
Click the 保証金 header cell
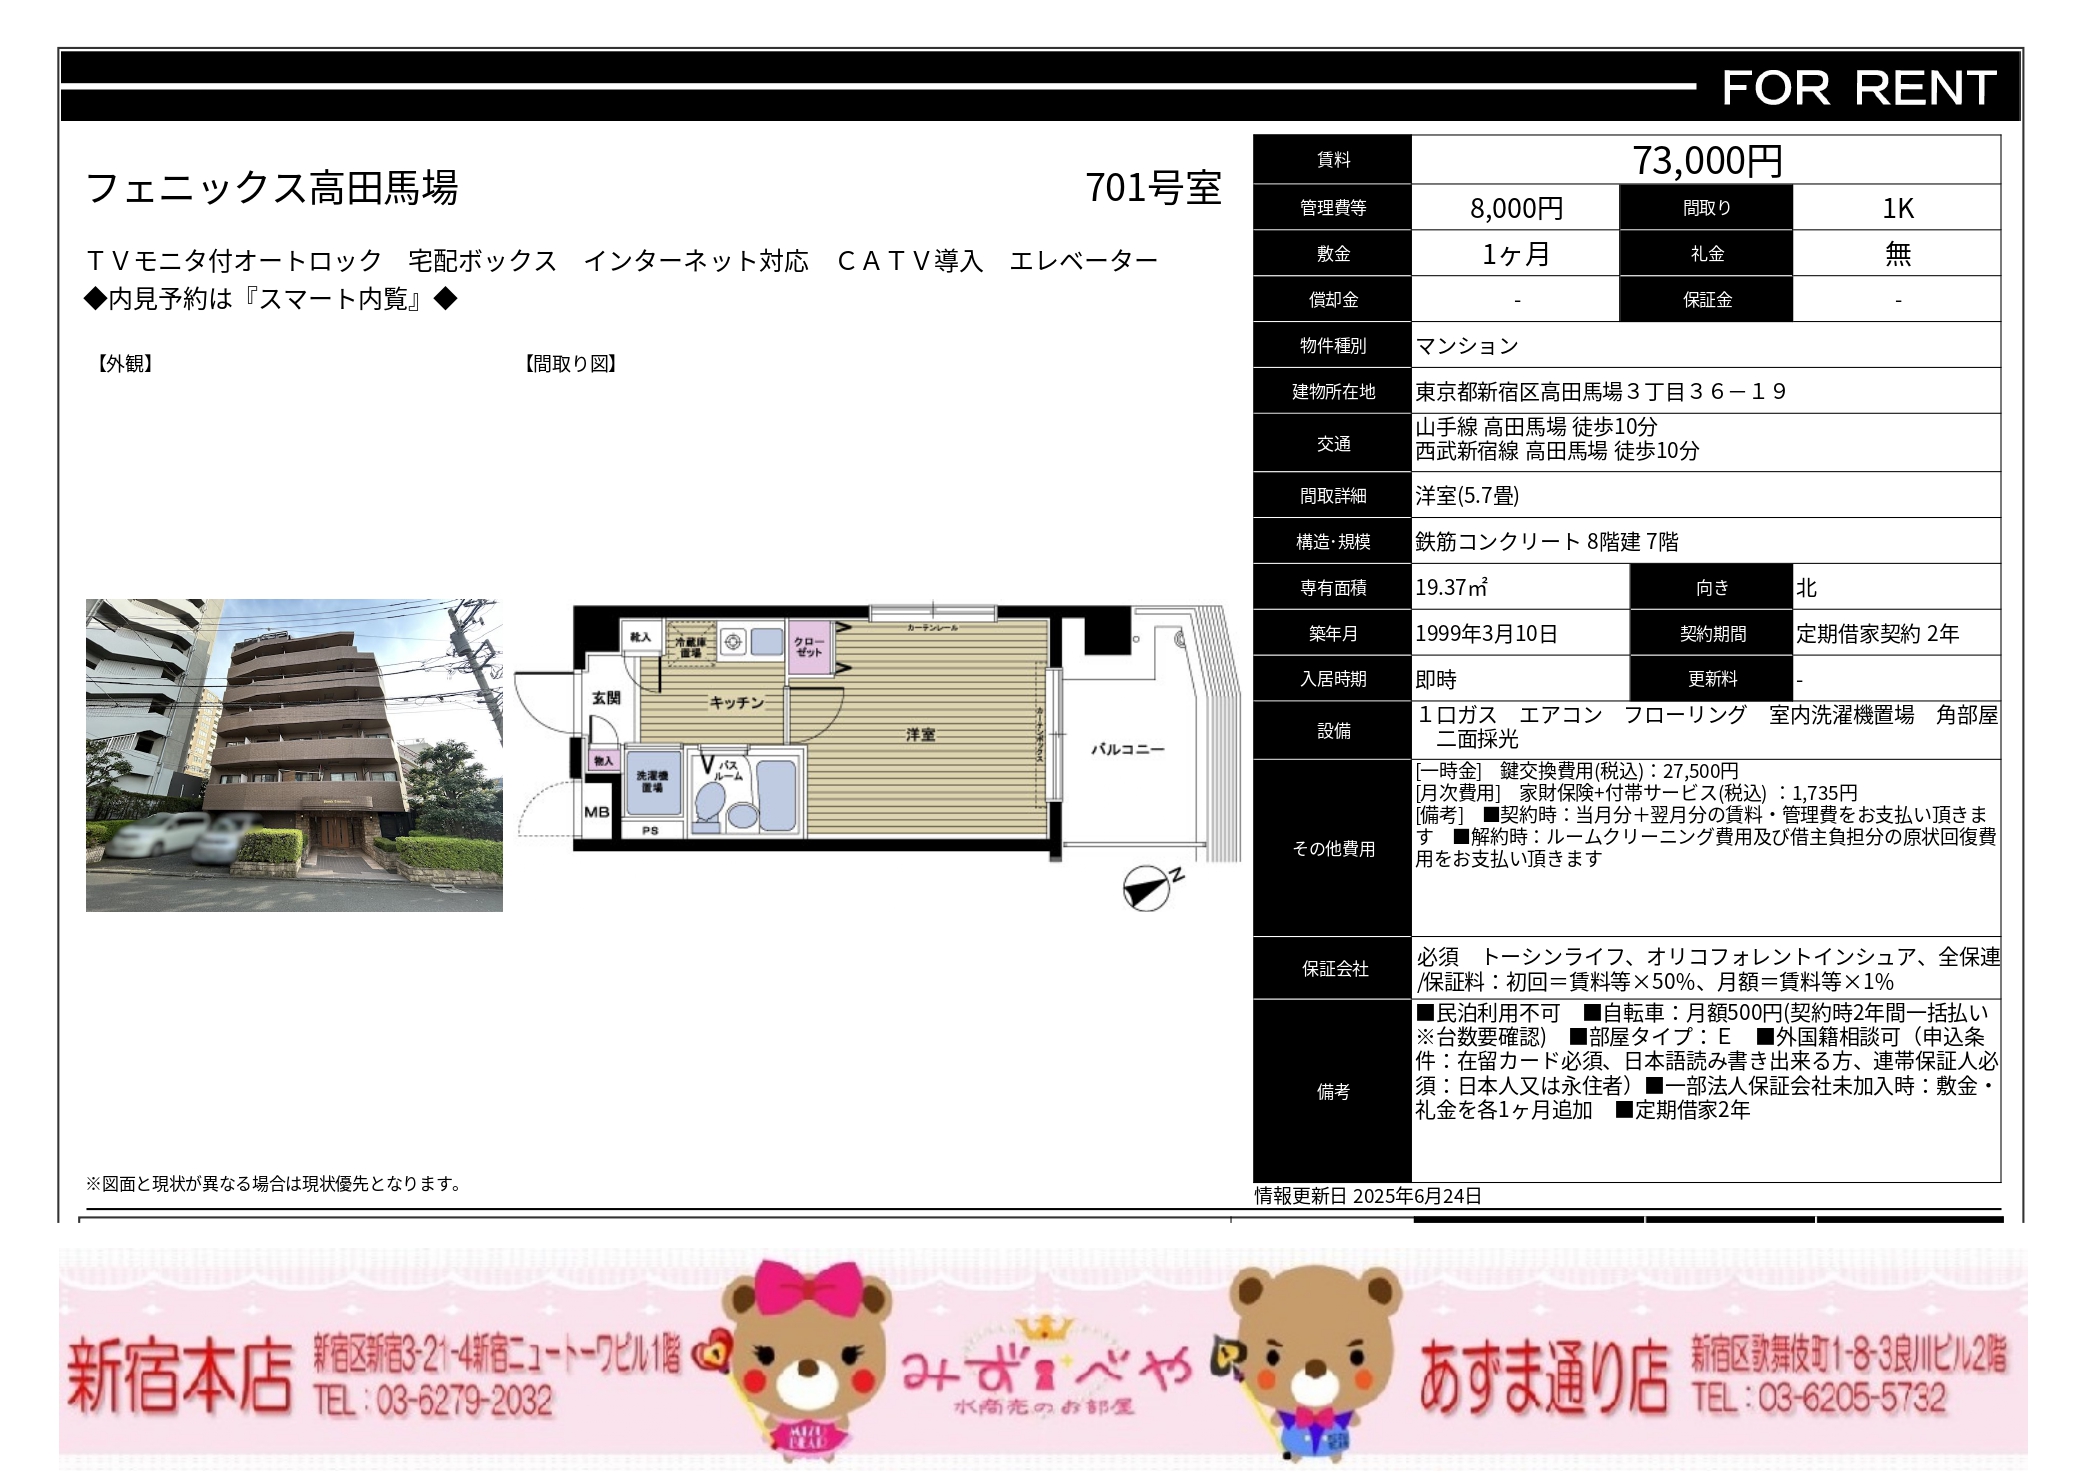(1707, 300)
